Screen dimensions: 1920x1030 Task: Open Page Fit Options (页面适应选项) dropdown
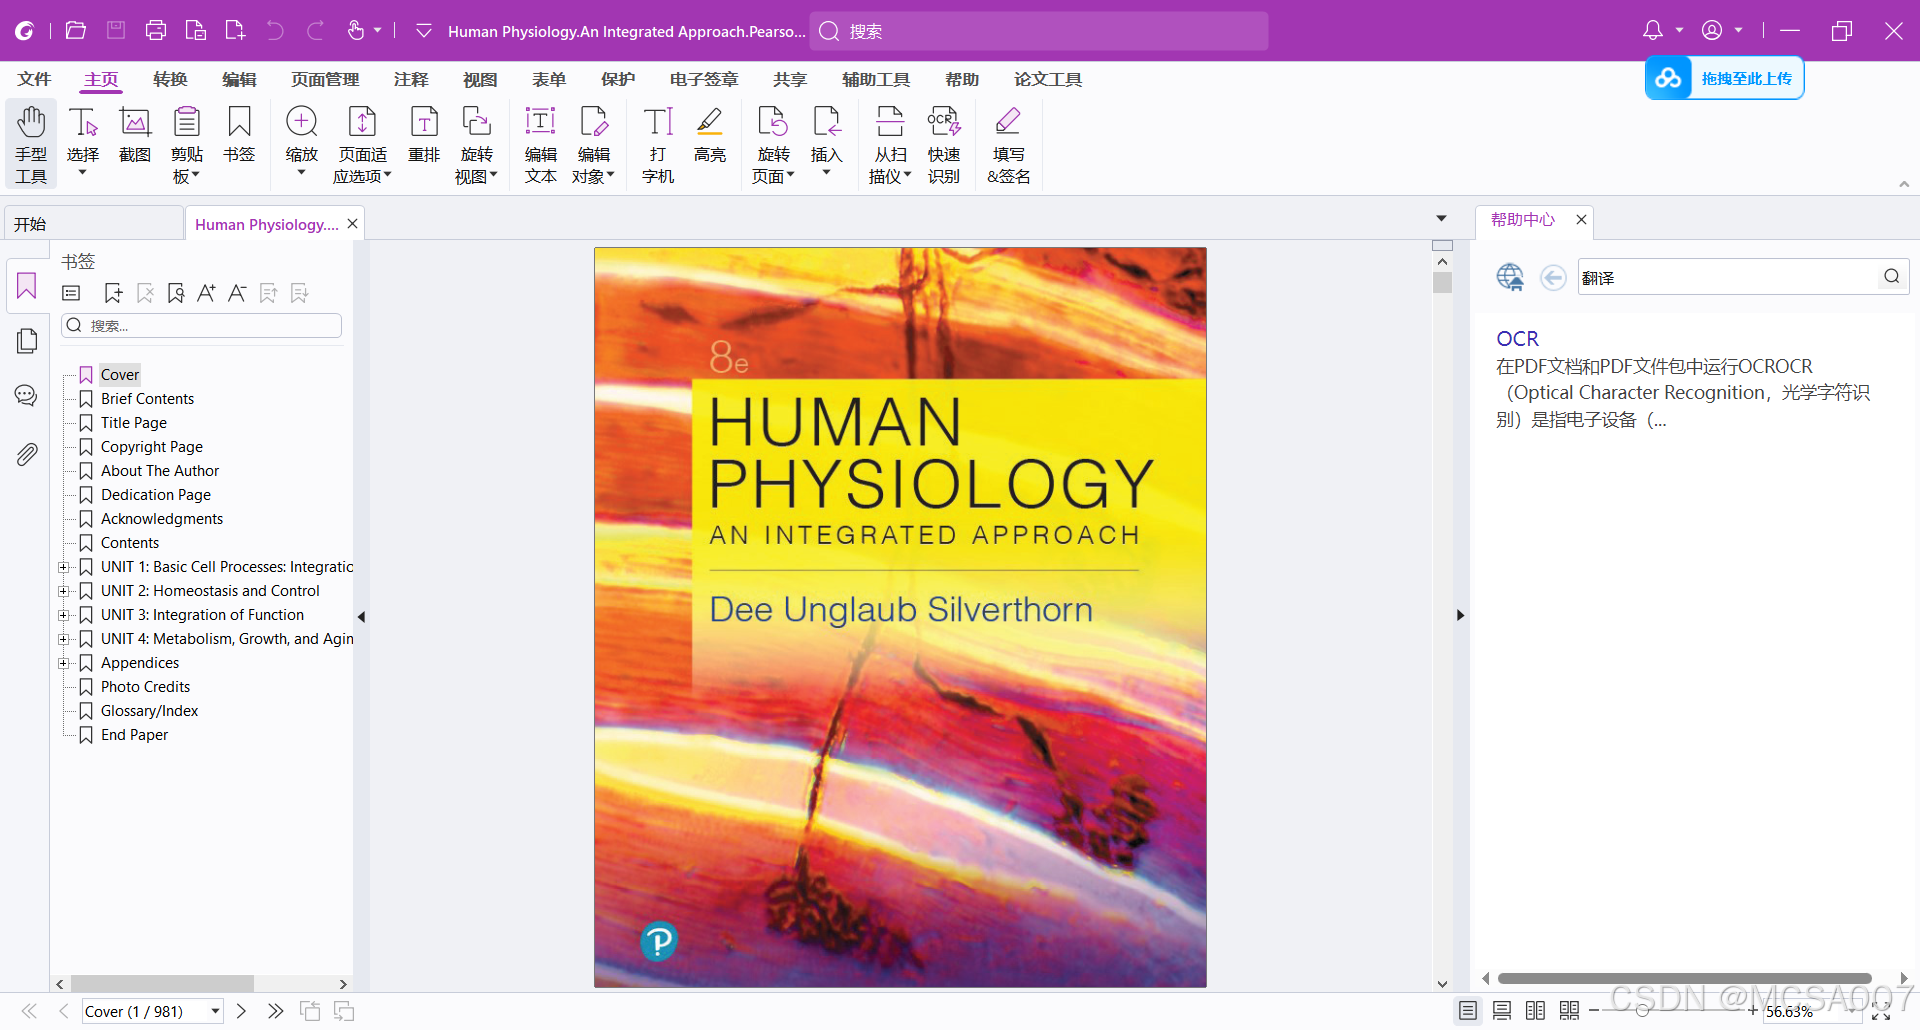point(363,144)
